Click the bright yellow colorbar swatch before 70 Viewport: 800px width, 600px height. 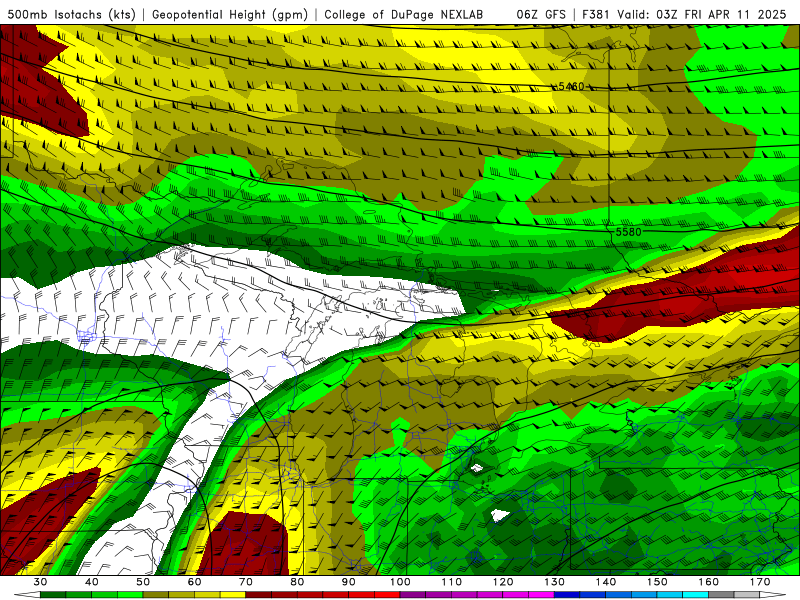(x=233, y=595)
